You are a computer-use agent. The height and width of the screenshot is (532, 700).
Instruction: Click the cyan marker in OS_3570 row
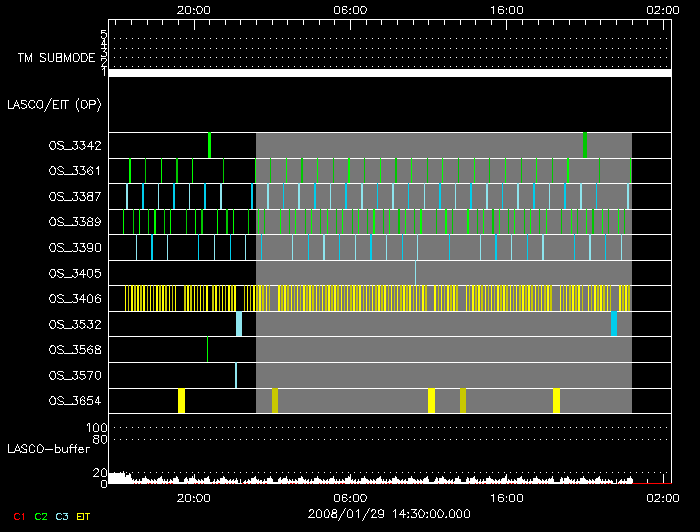tap(236, 375)
